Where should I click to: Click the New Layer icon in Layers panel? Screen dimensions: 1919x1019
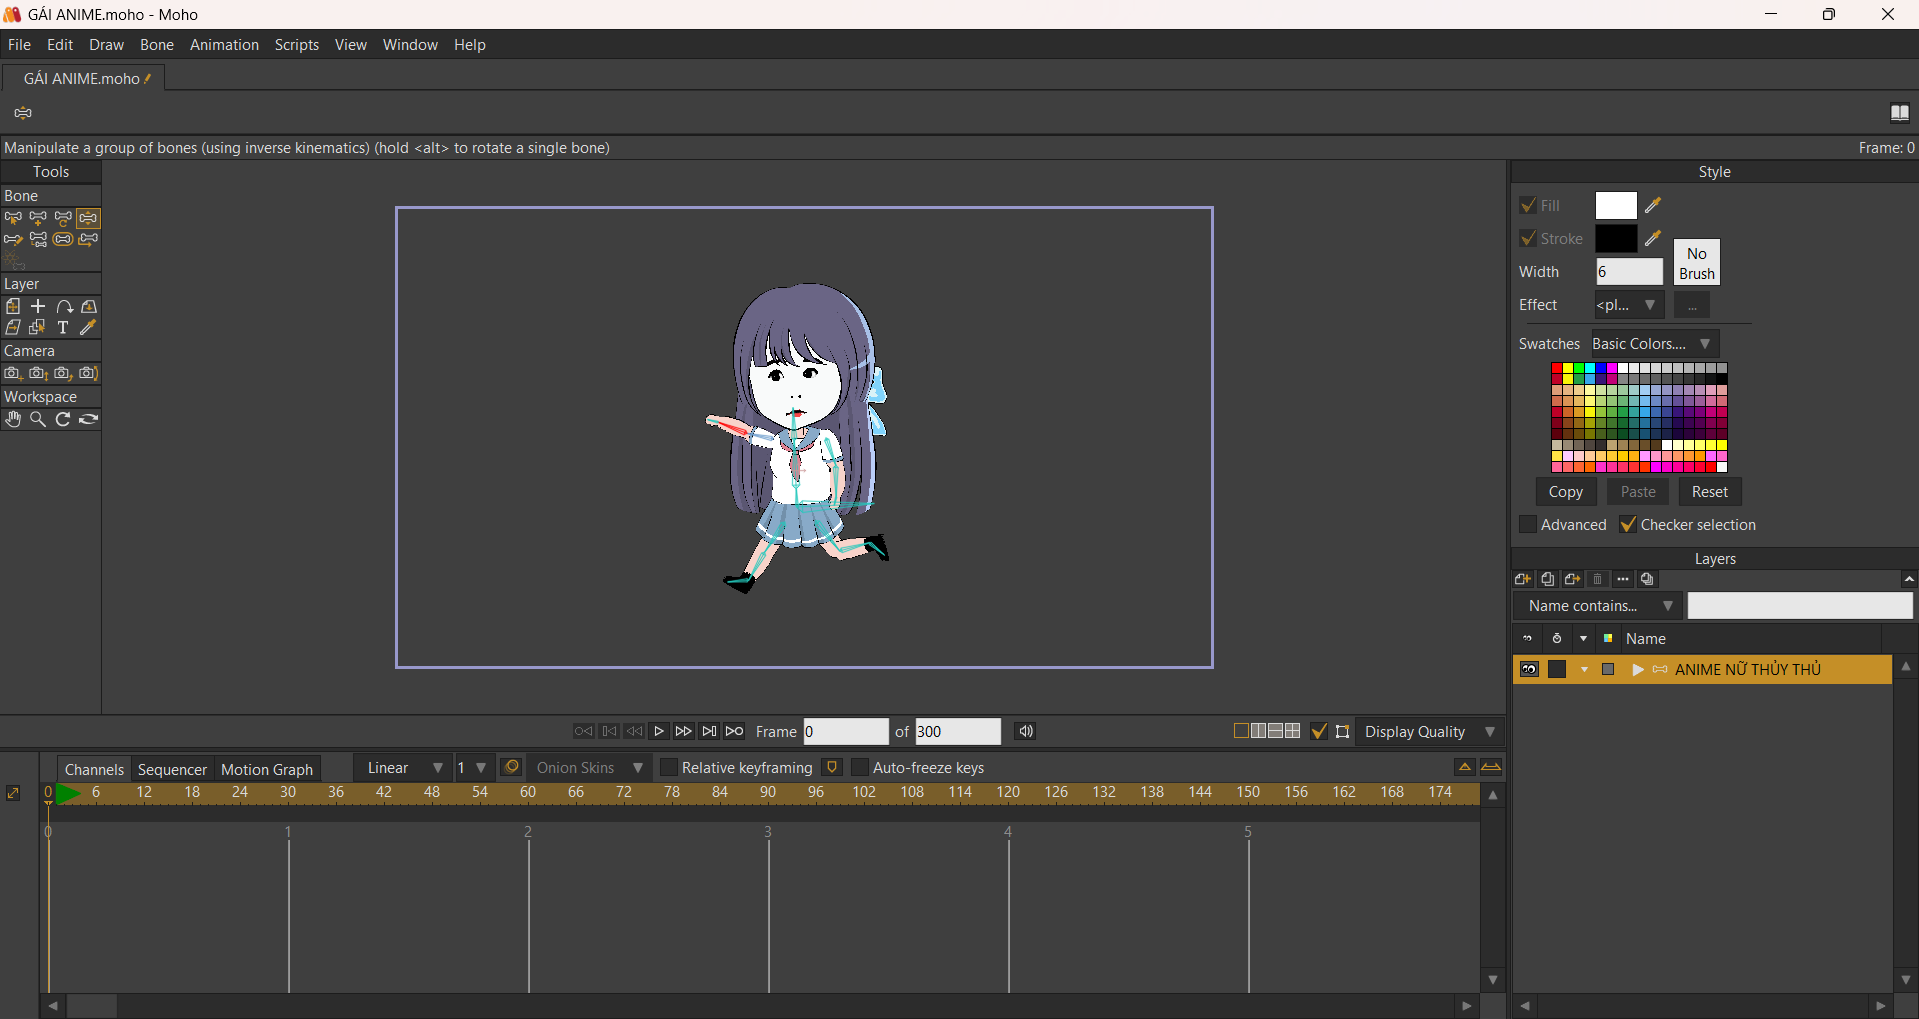pyautogui.click(x=1523, y=579)
